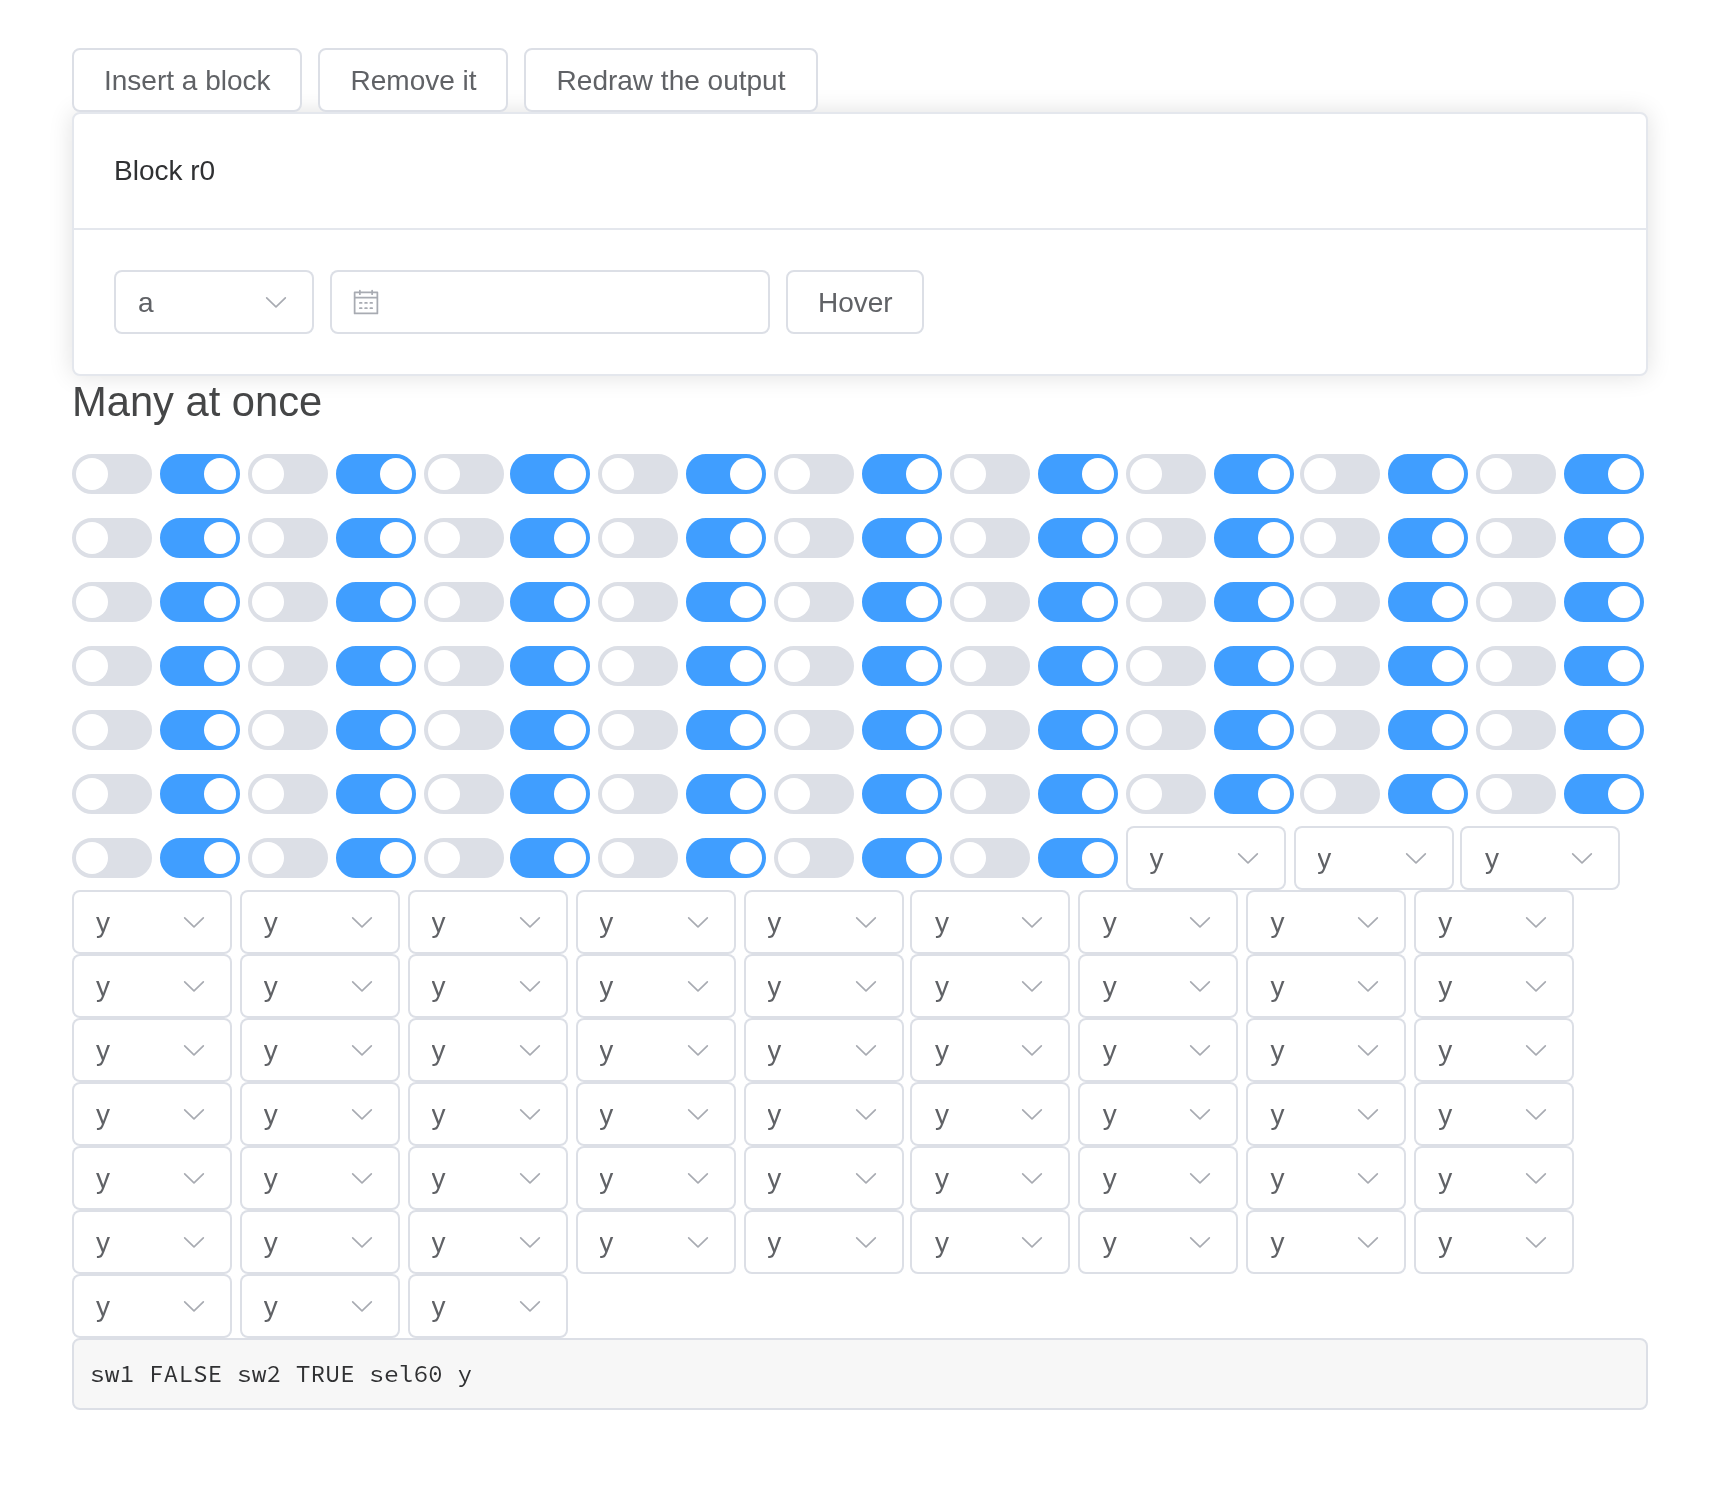Click the 'Remove it' button
The height and width of the screenshot is (1490, 1720).
point(413,80)
